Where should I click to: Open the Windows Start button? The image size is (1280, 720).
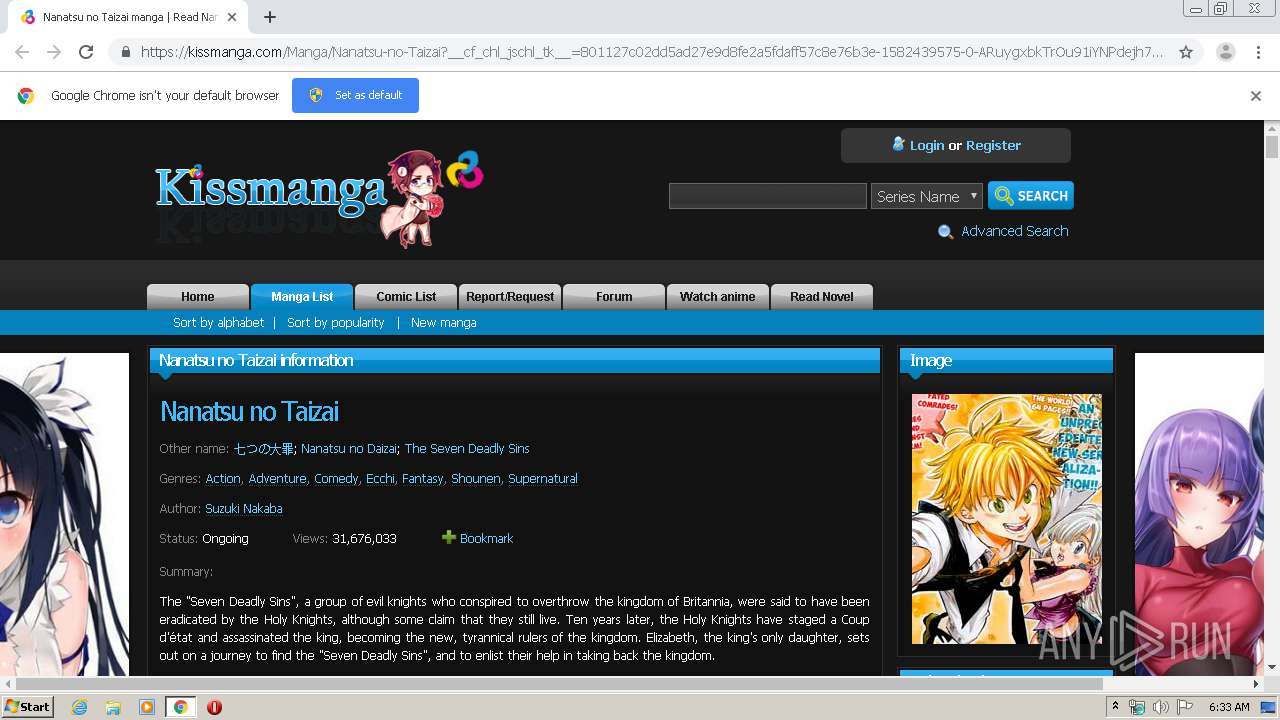click(x=28, y=706)
